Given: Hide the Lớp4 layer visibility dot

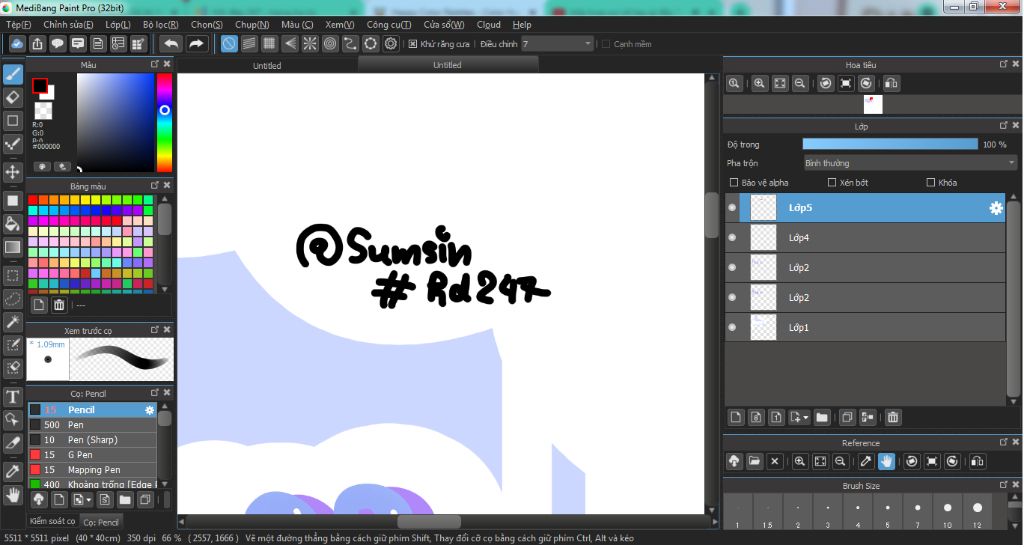Looking at the screenshot, I should pyautogui.click(x=732, y=238).
